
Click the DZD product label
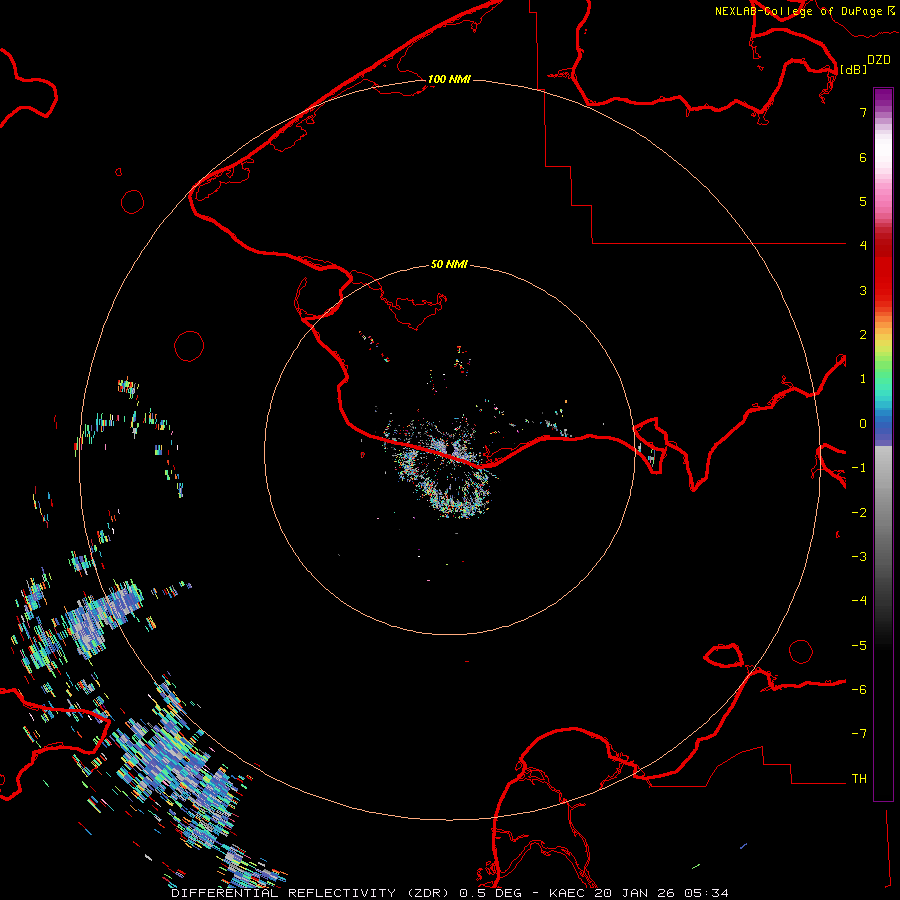[x=879, y=60]
